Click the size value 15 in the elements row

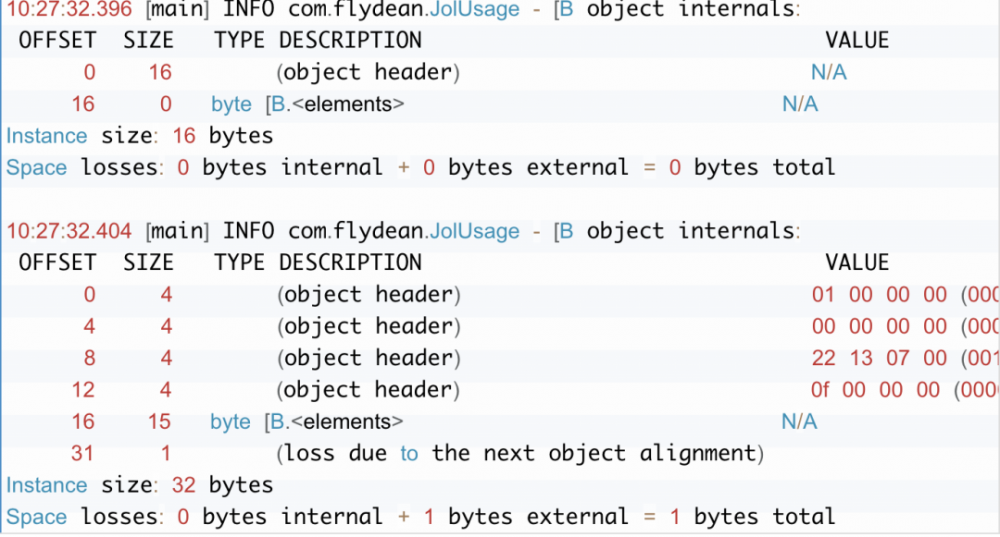point(158,422)
